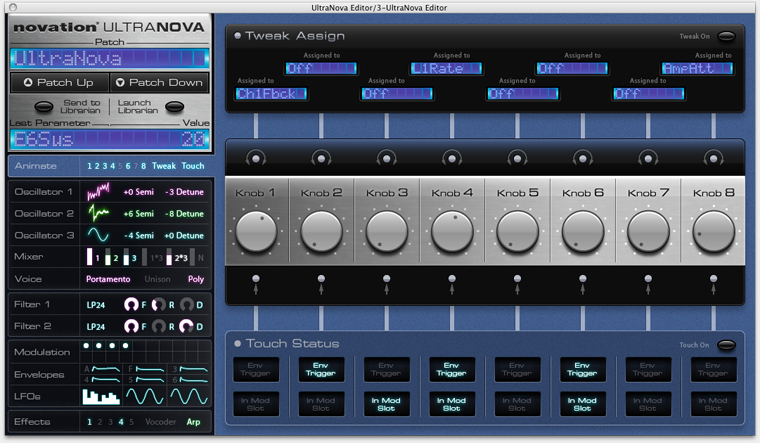
Task: Open the L1Rate tweak assignment field
Action: coord(446,68)
